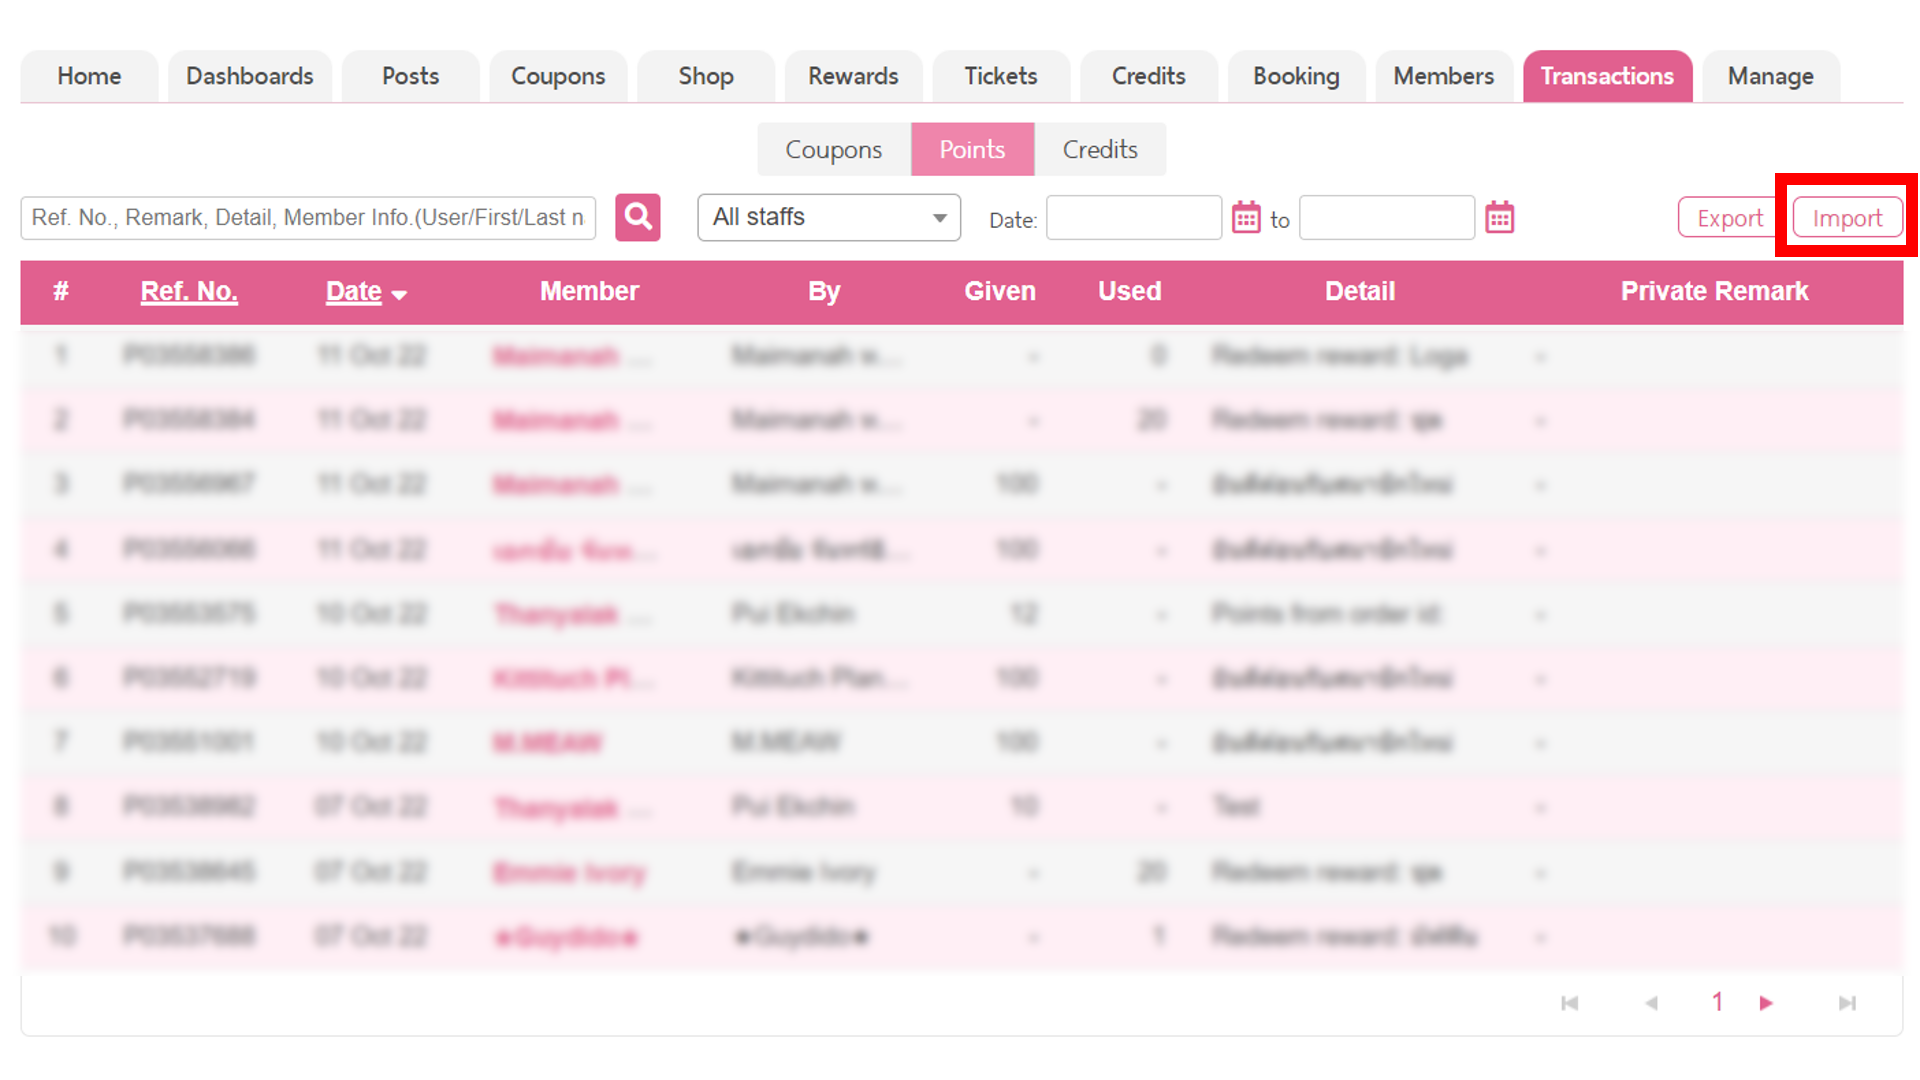Go to the next results page

[1766, 1003]
